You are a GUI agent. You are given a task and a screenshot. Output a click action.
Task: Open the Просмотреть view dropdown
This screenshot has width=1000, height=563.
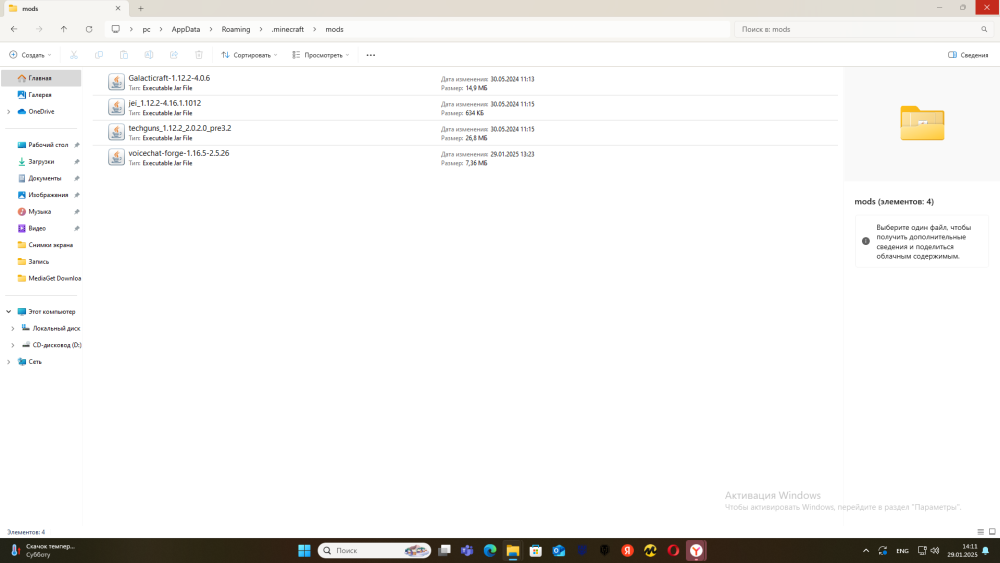pyautogui.click(x=321, y=55)
